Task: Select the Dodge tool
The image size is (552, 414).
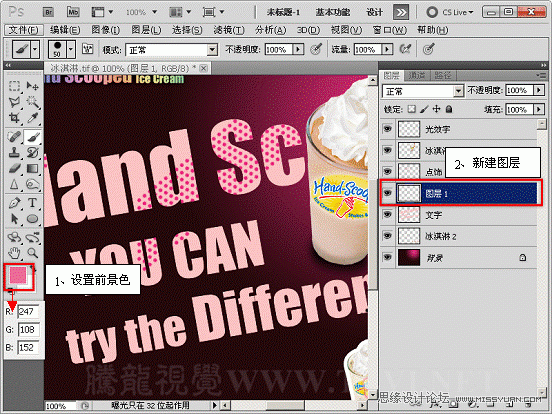Action: point(32,184)
